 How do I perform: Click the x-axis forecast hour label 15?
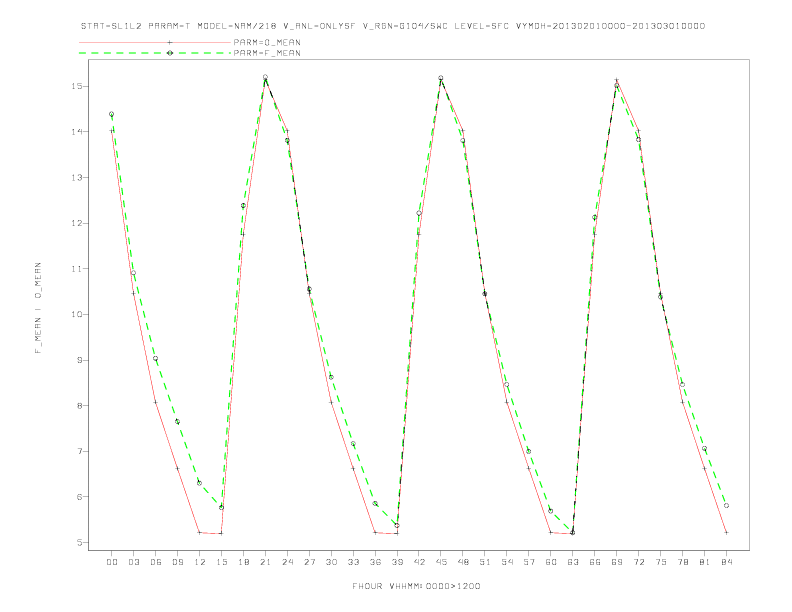point(221,562)
